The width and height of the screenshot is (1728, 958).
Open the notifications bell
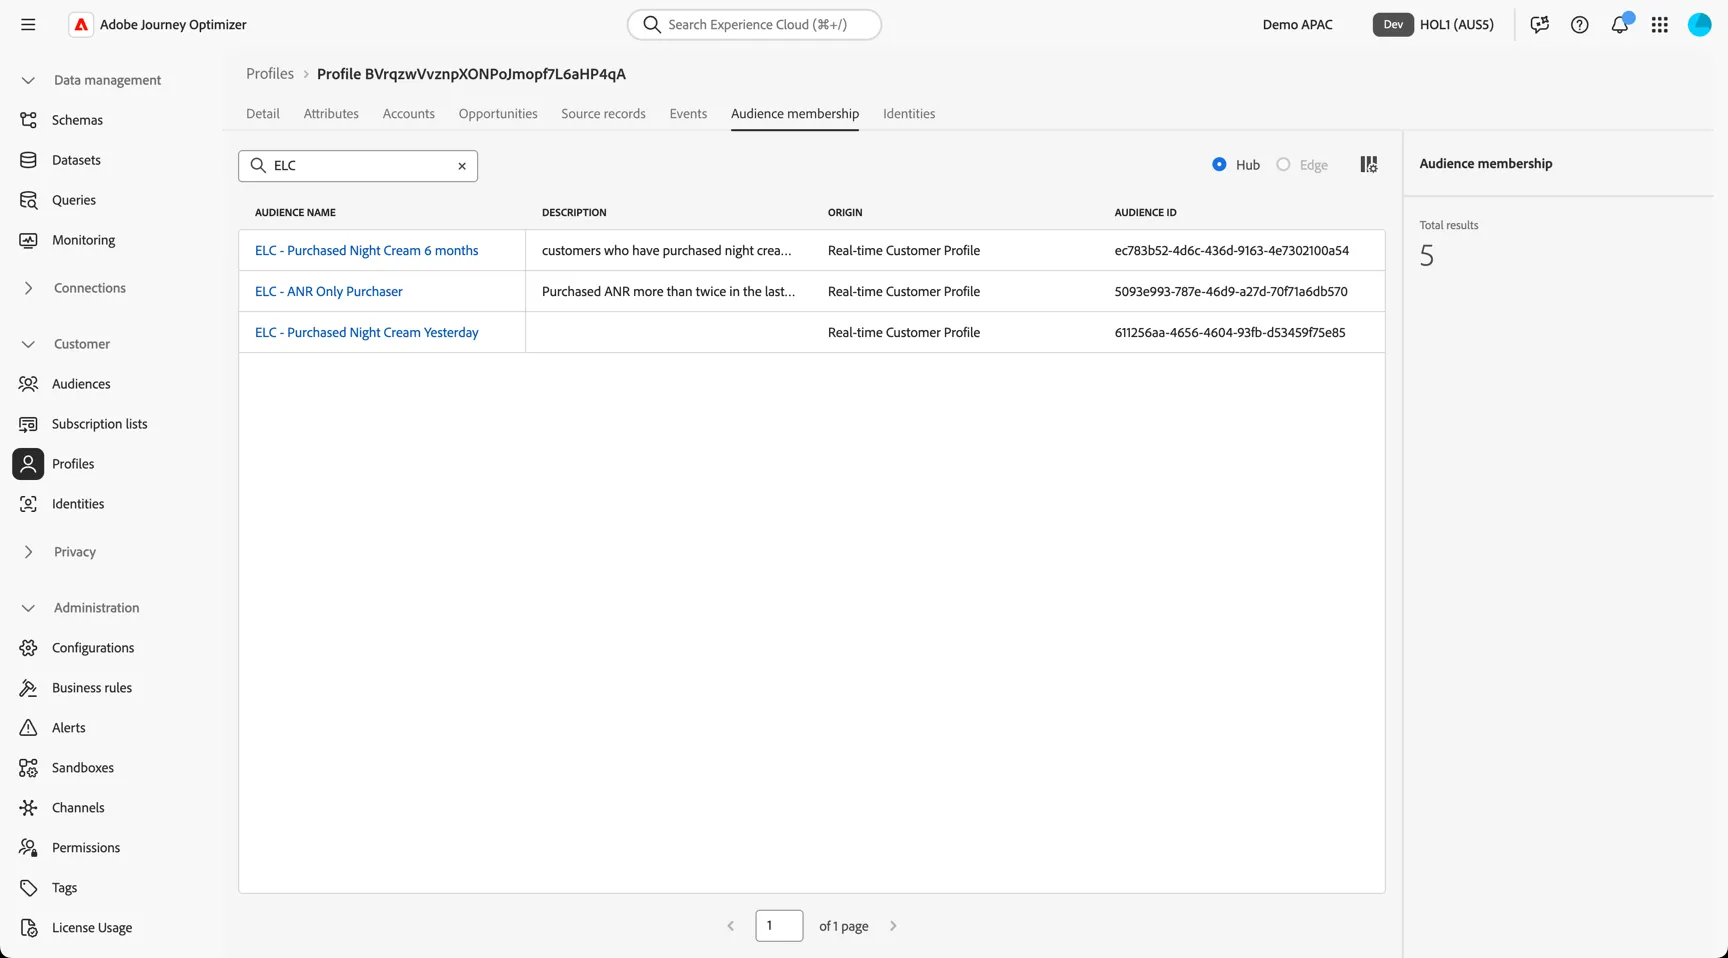click(1620, 24)
